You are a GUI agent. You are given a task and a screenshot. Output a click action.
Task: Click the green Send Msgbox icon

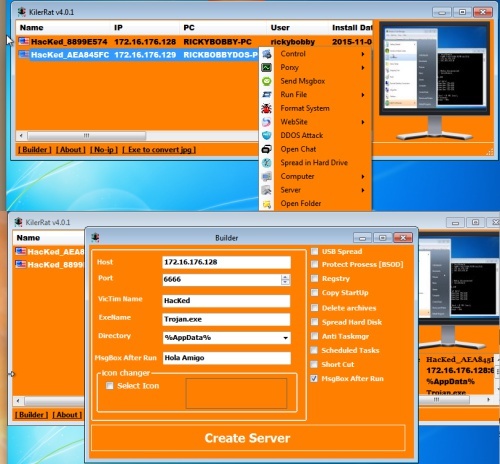click(266, 81)
